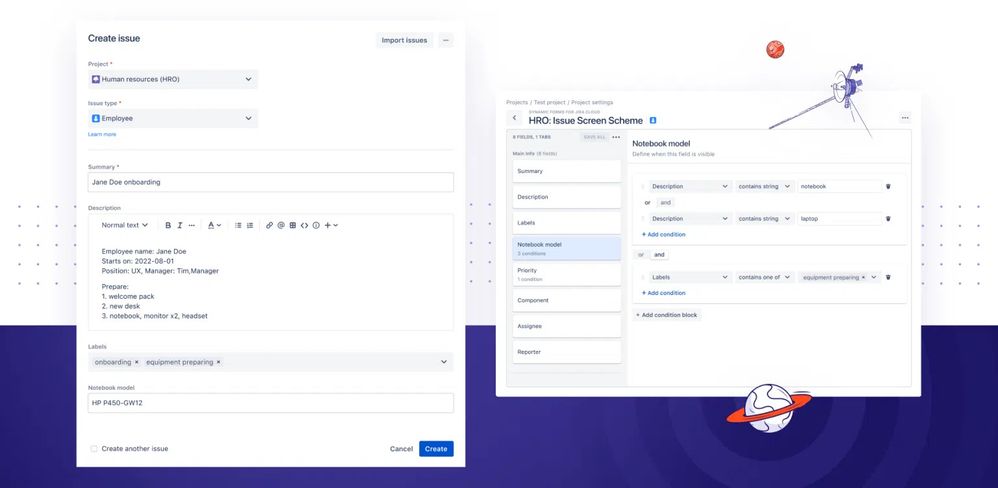The height and width of the screenshot is (488, 998).
Task: Open the Normal text style dropdown
Action: click(125, 225)
